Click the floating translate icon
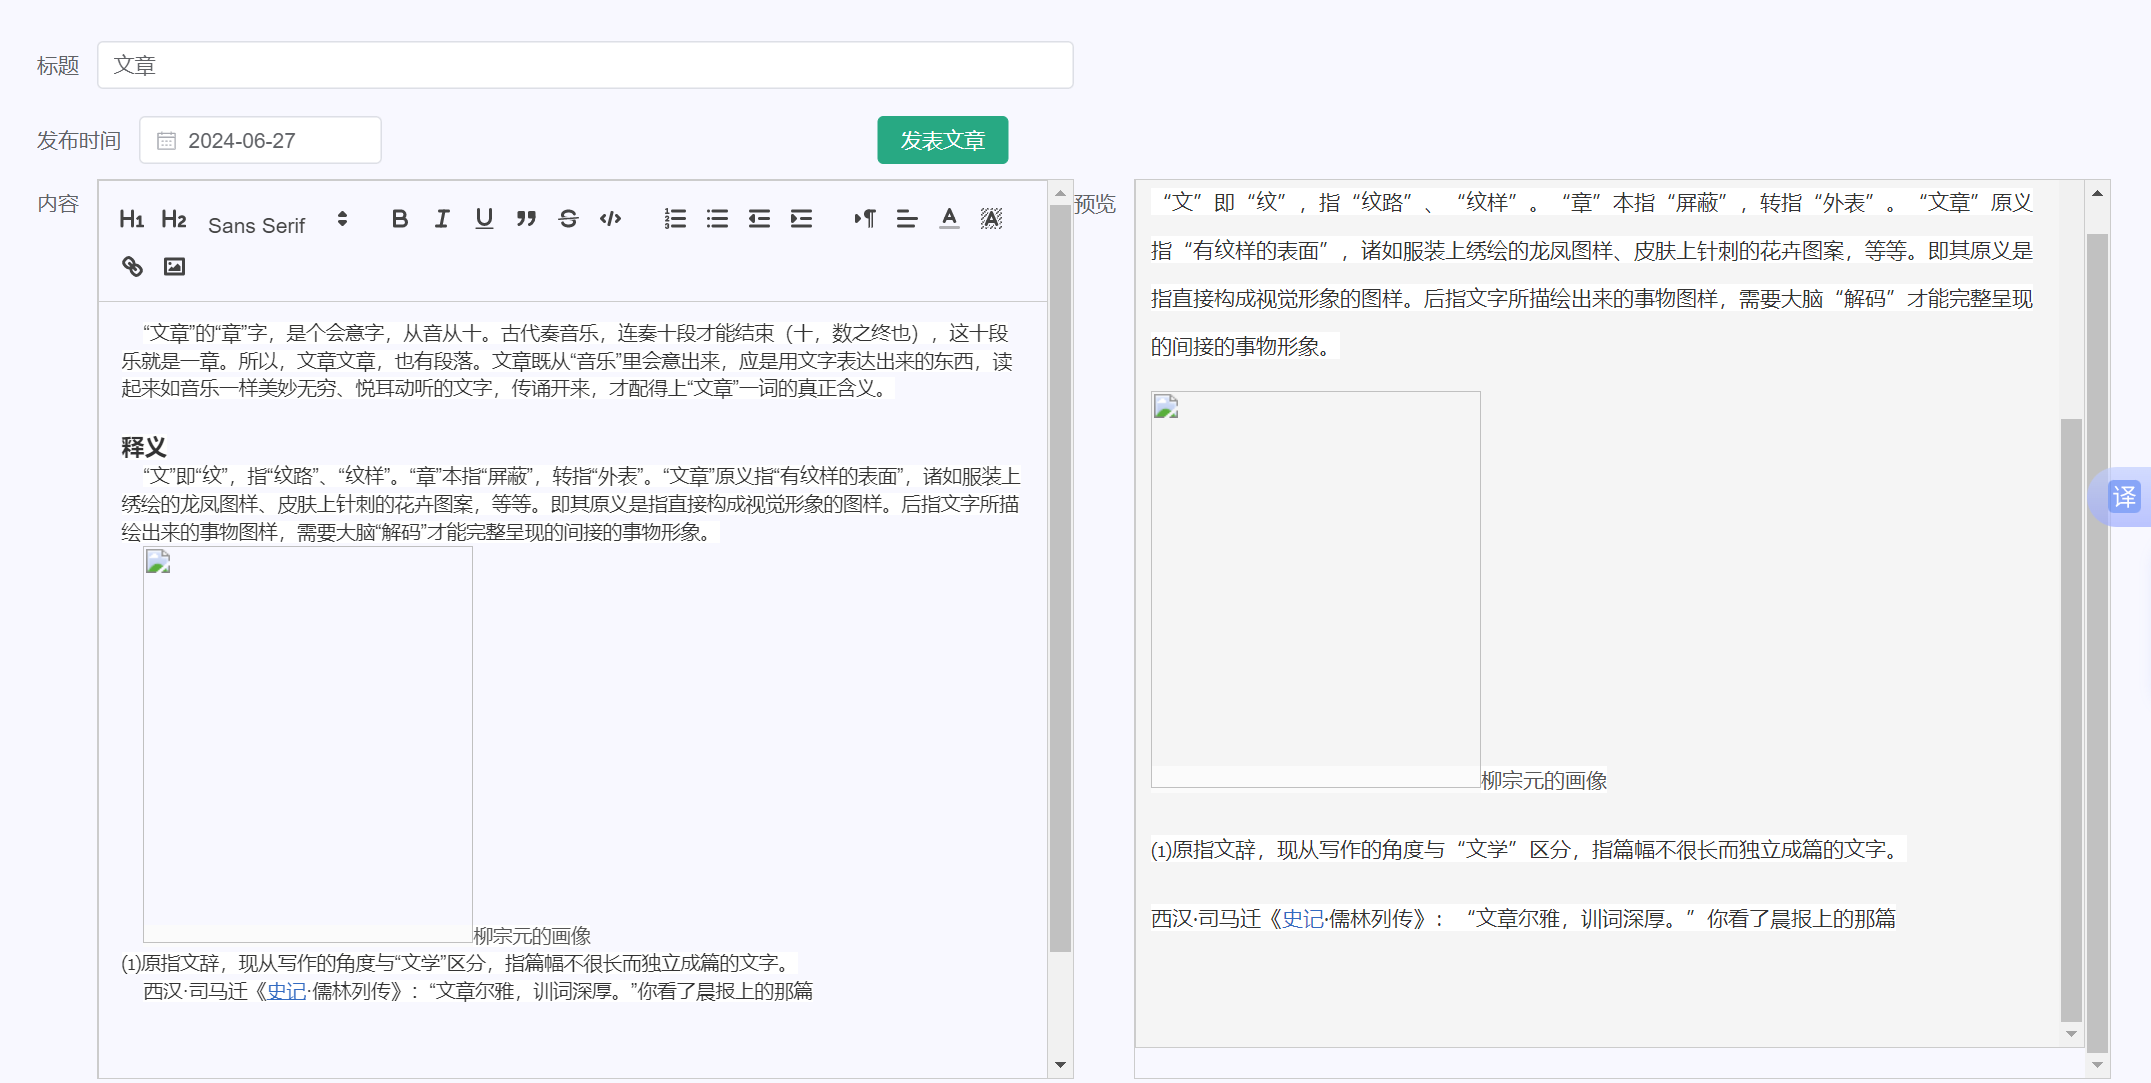Viewport: 2151px width, 1083px height. [2123, 497]
